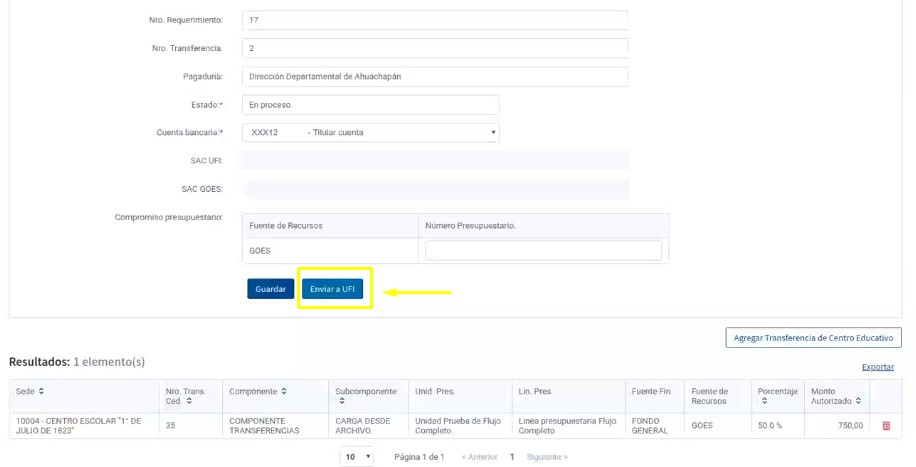Click the Guardar button
The width and height of the screenshot is (916, 467).
click(271, 289)
